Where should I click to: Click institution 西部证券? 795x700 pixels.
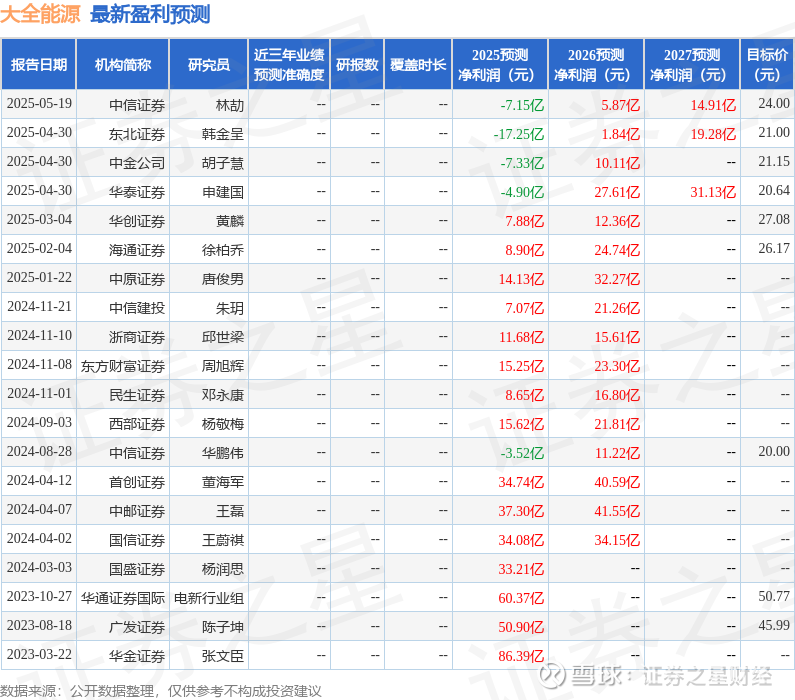tap(137, 424)
